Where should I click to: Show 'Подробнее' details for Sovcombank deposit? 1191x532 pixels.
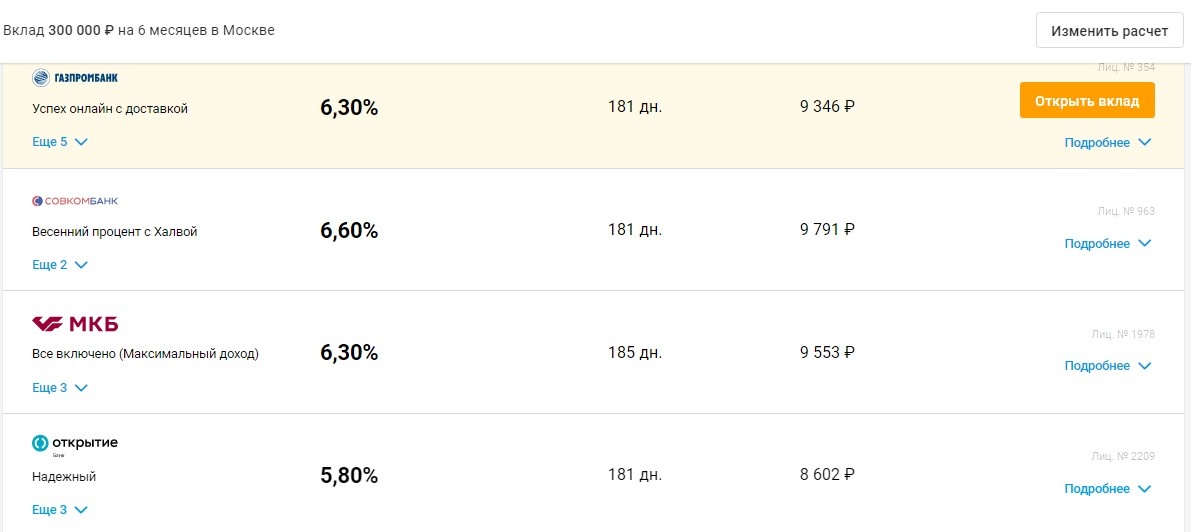point(1107,244)
